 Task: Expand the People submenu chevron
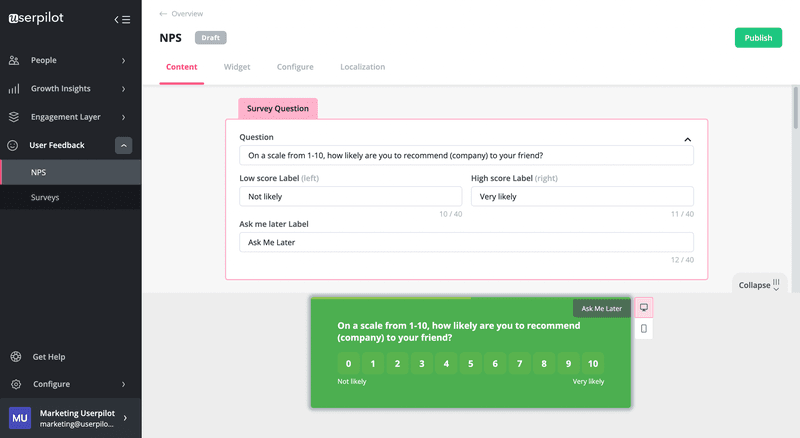click(x=123, y=61)
